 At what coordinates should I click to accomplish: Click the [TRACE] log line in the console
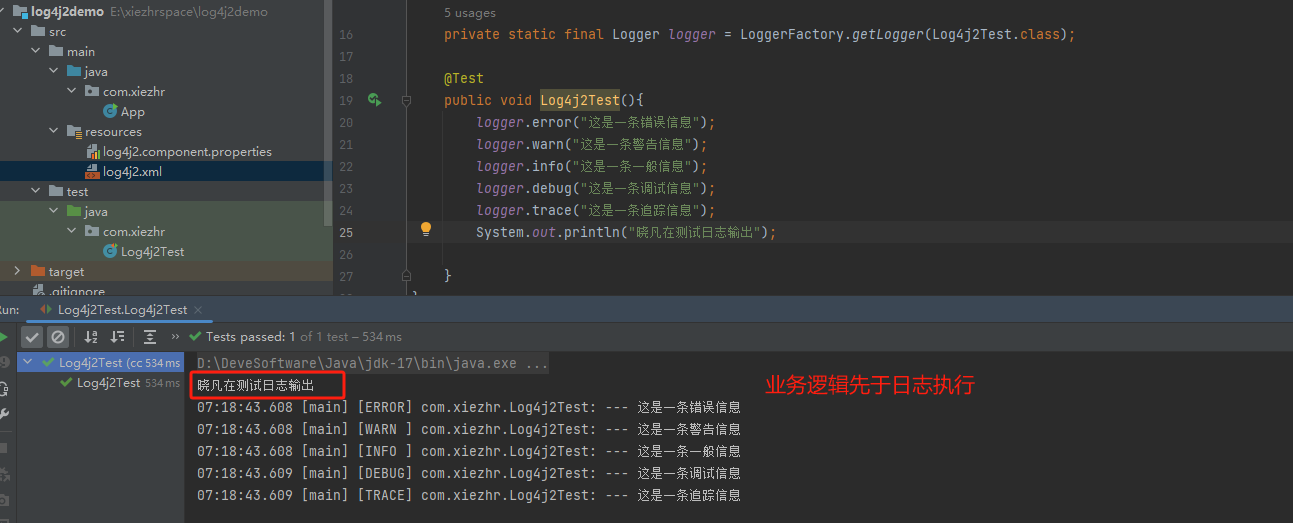tap(468, 495)
